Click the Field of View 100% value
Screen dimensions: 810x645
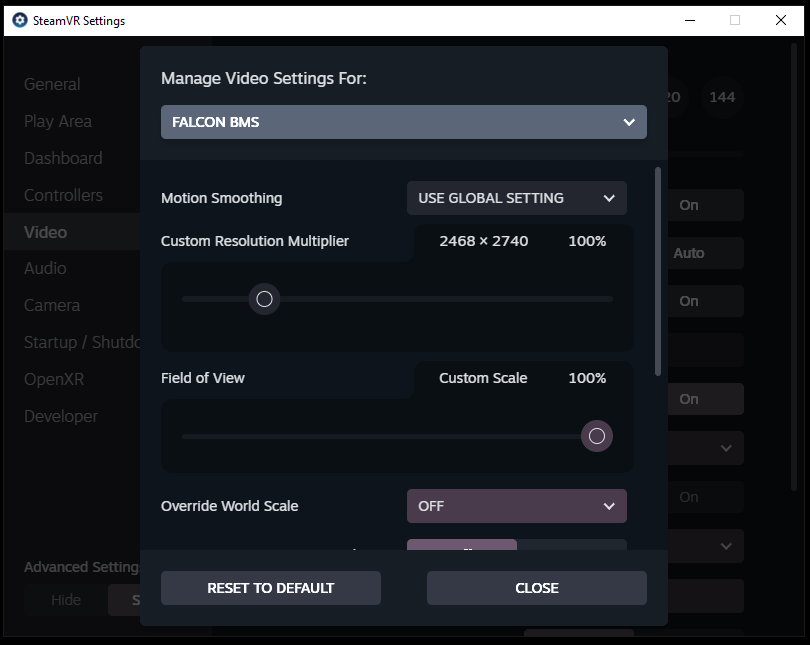(x=587, y=378)
